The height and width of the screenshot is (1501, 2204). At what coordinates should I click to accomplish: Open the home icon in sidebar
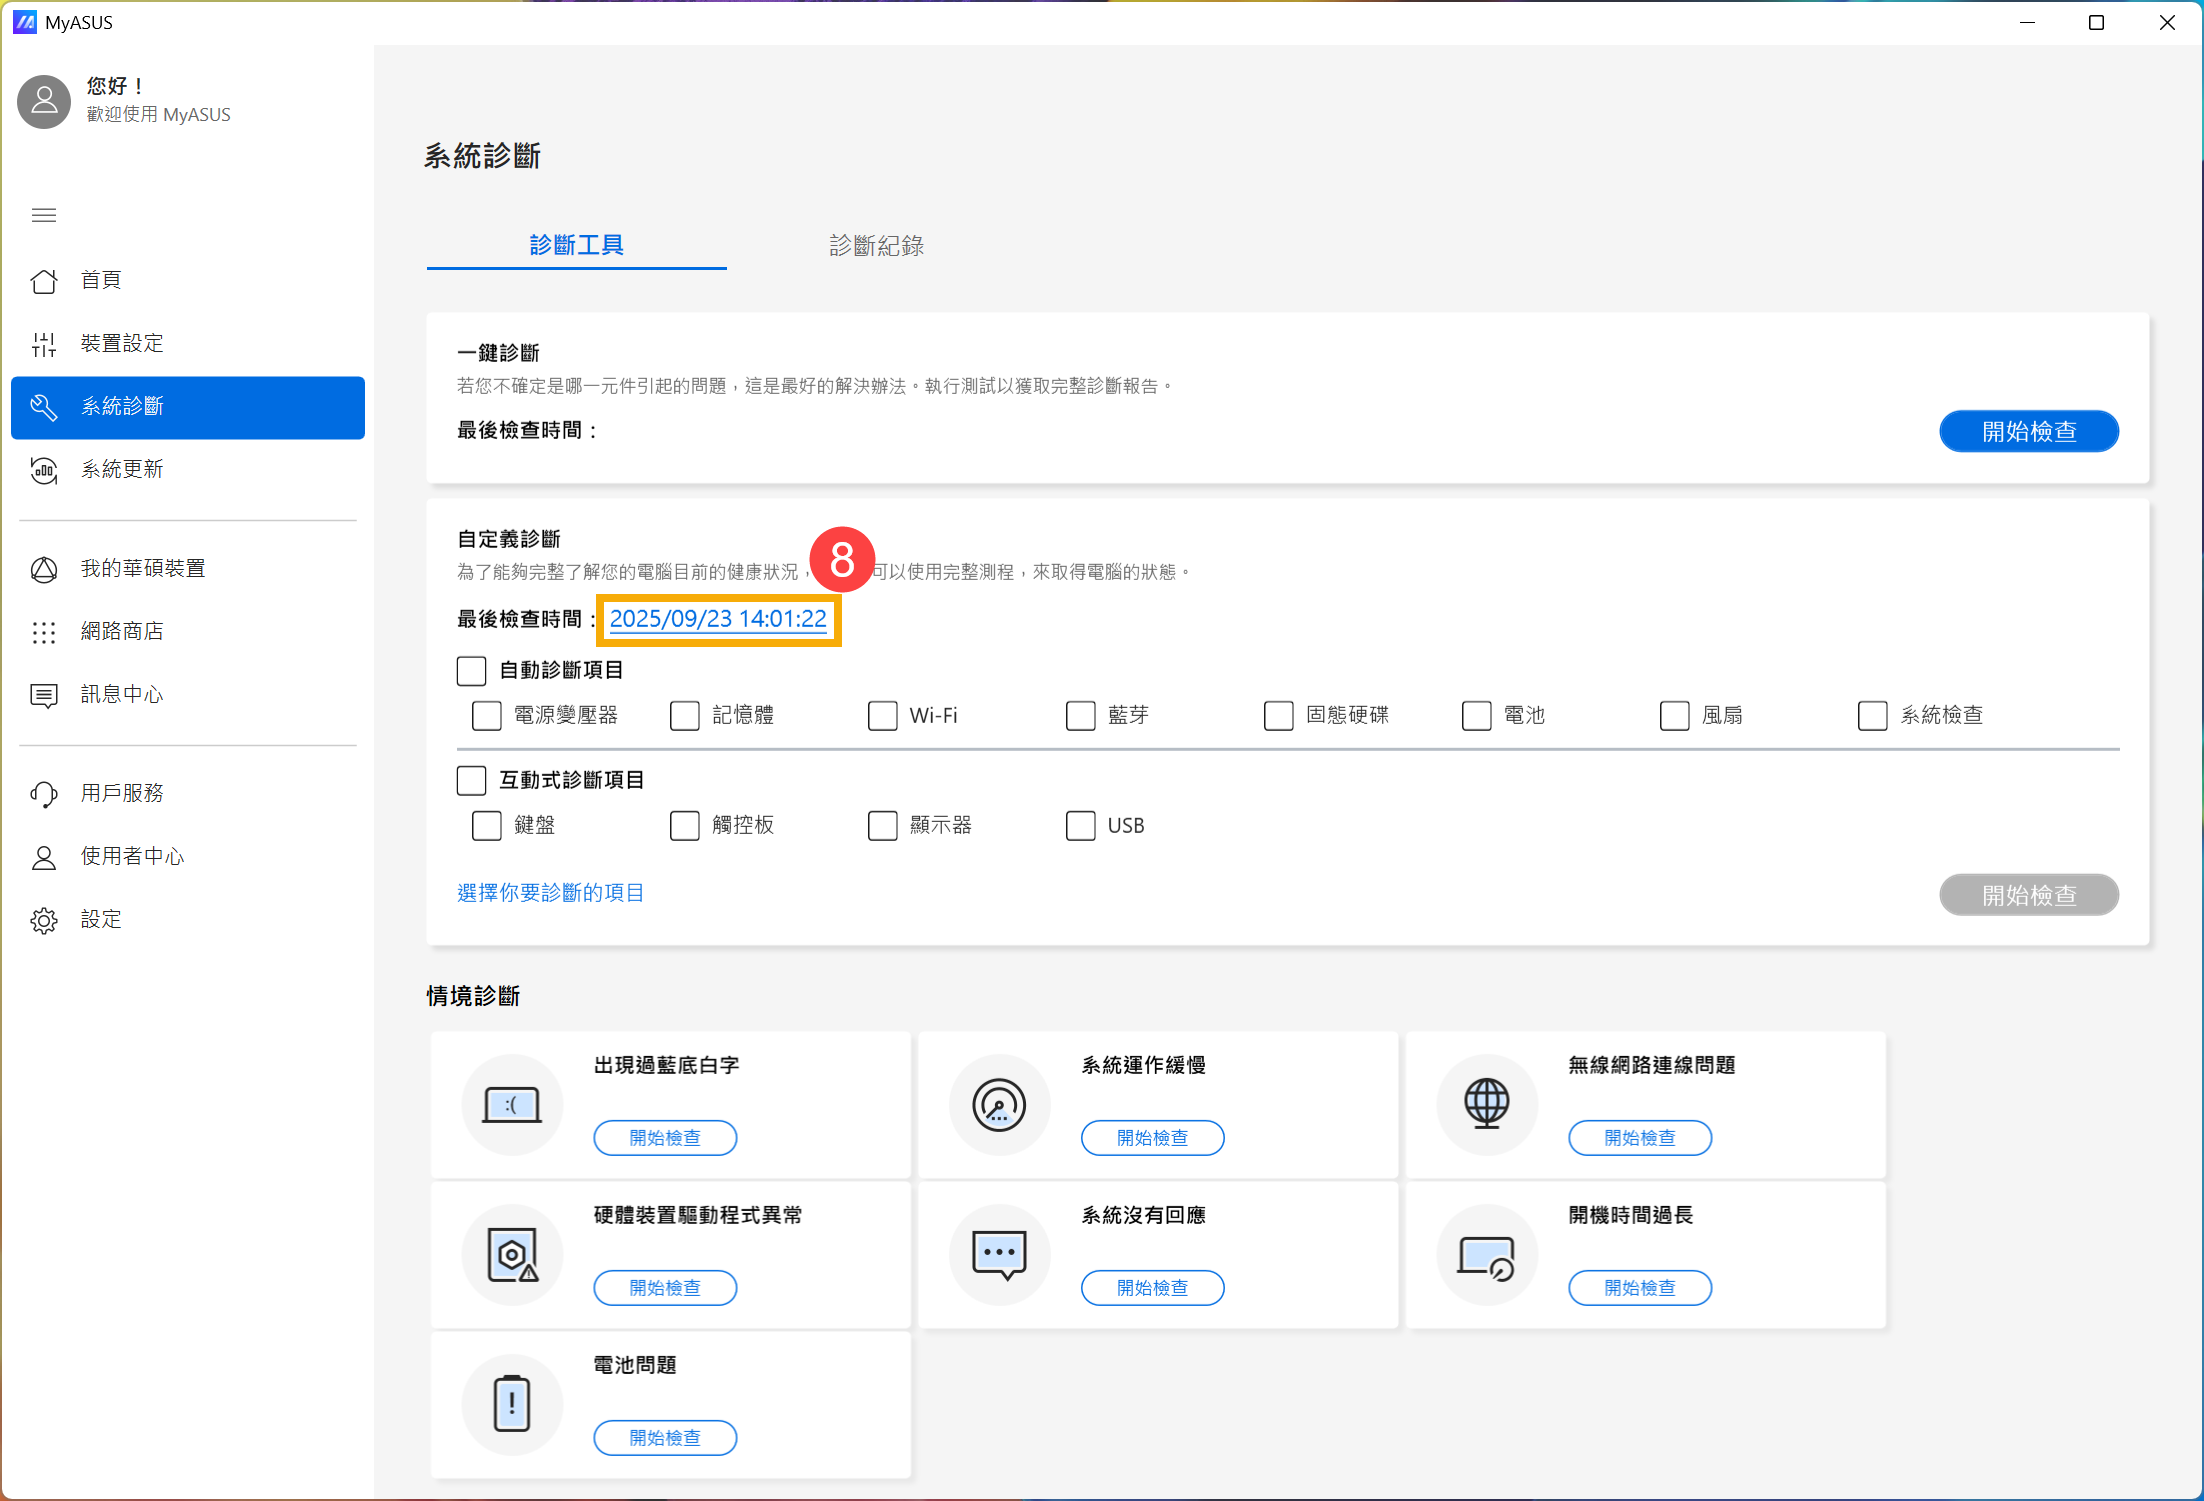(x=44, y=281)
